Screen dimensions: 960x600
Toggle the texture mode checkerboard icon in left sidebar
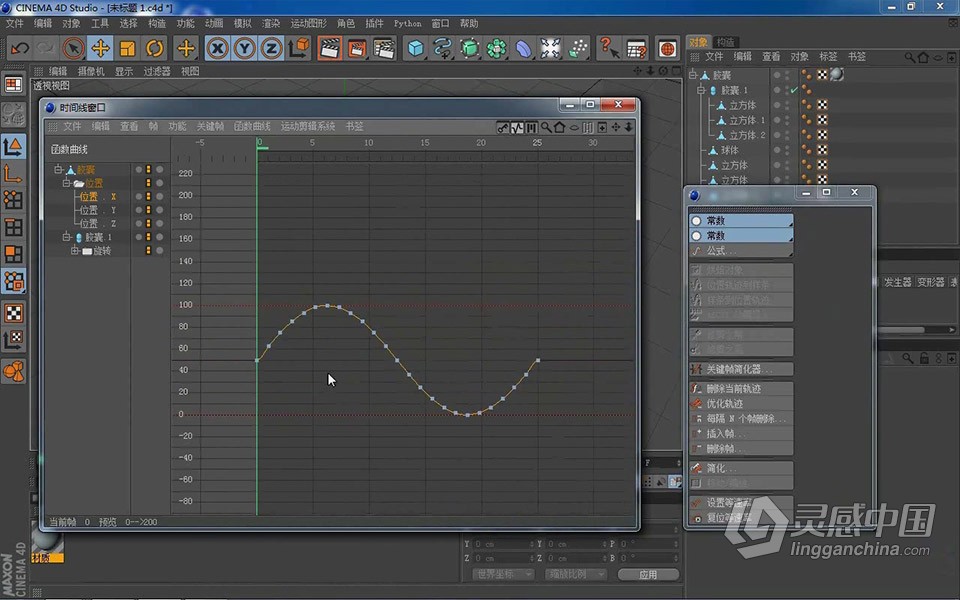13,313
